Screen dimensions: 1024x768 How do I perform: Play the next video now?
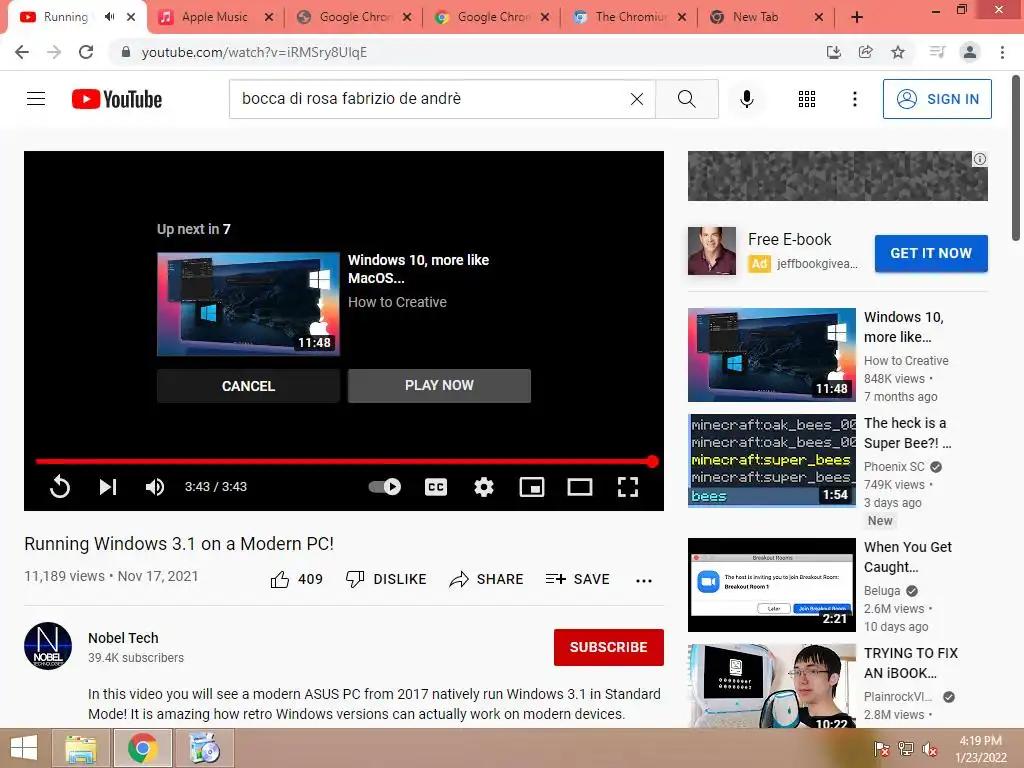point(439,385)
